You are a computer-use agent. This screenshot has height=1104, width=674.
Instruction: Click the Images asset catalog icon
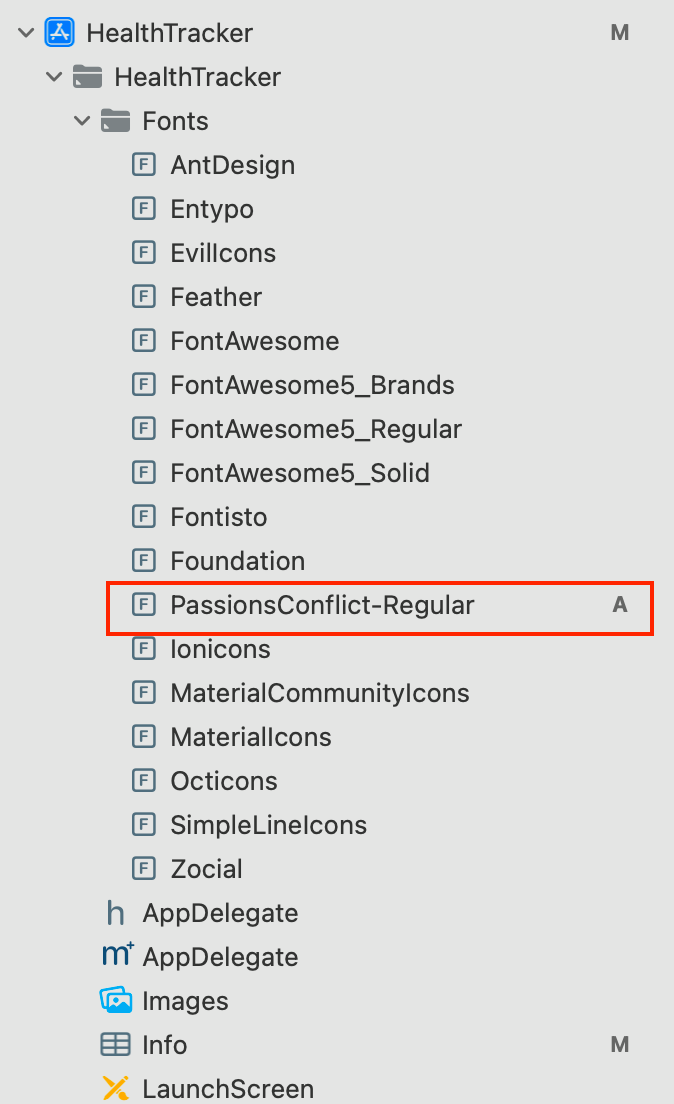tap(115, 1000)
